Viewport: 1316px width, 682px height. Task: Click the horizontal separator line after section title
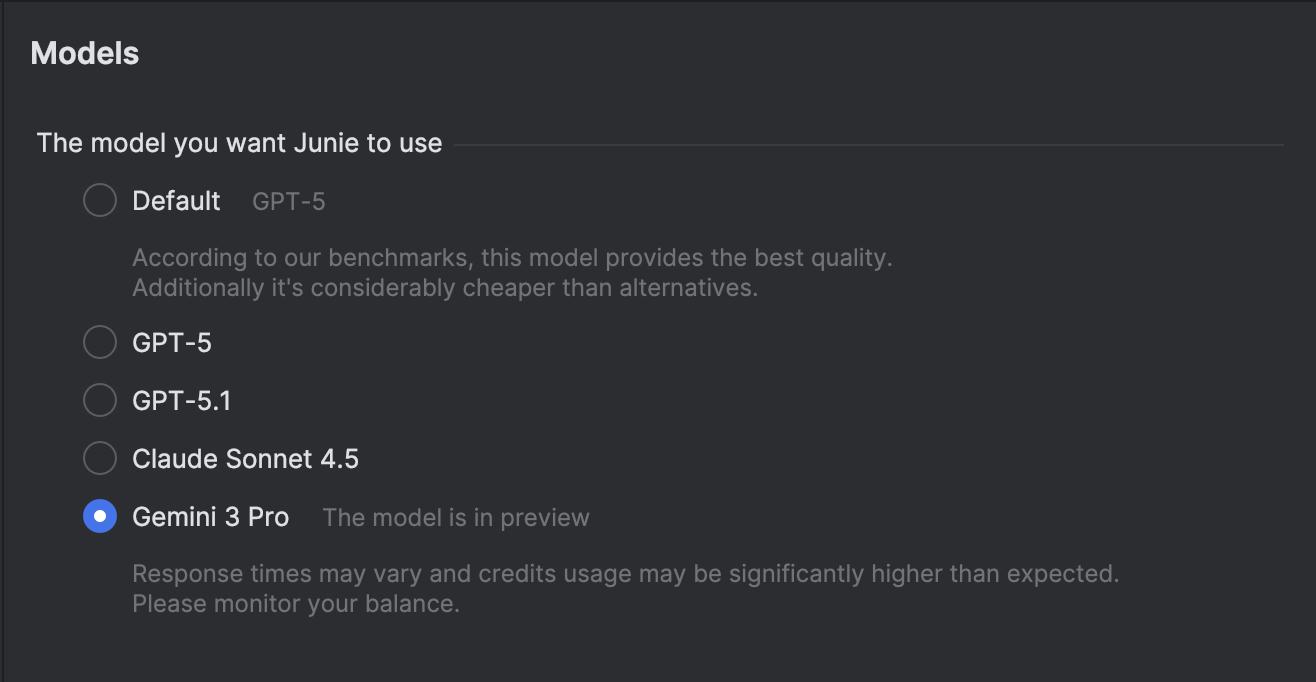click(x=868, y=145)
